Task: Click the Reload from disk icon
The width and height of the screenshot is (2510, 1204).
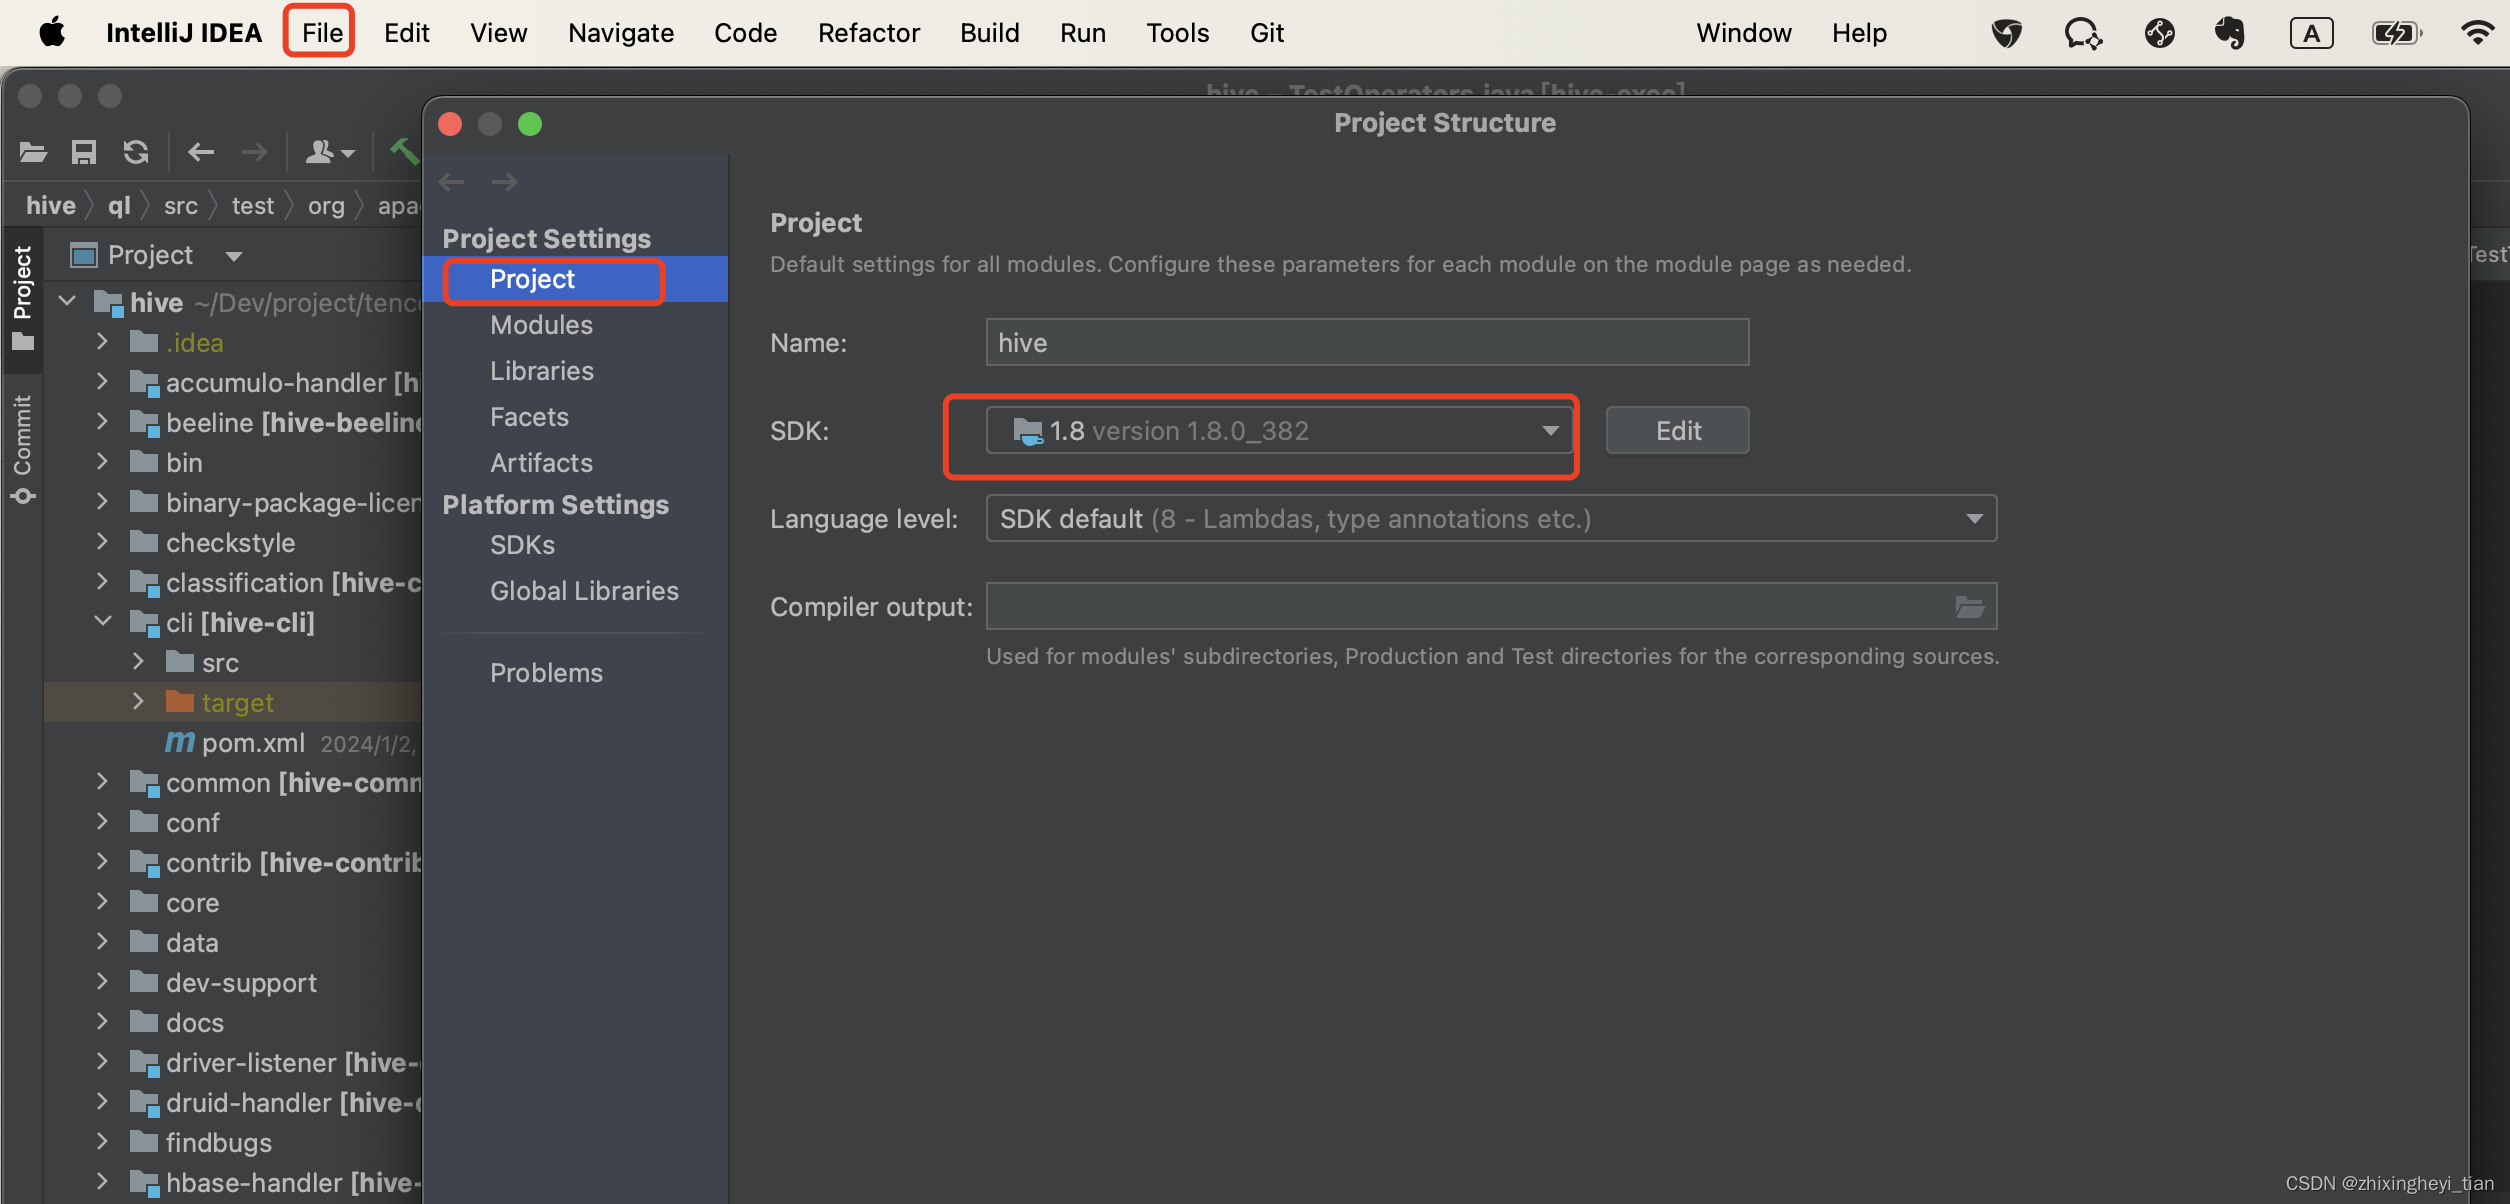Action: pos(136,152)
